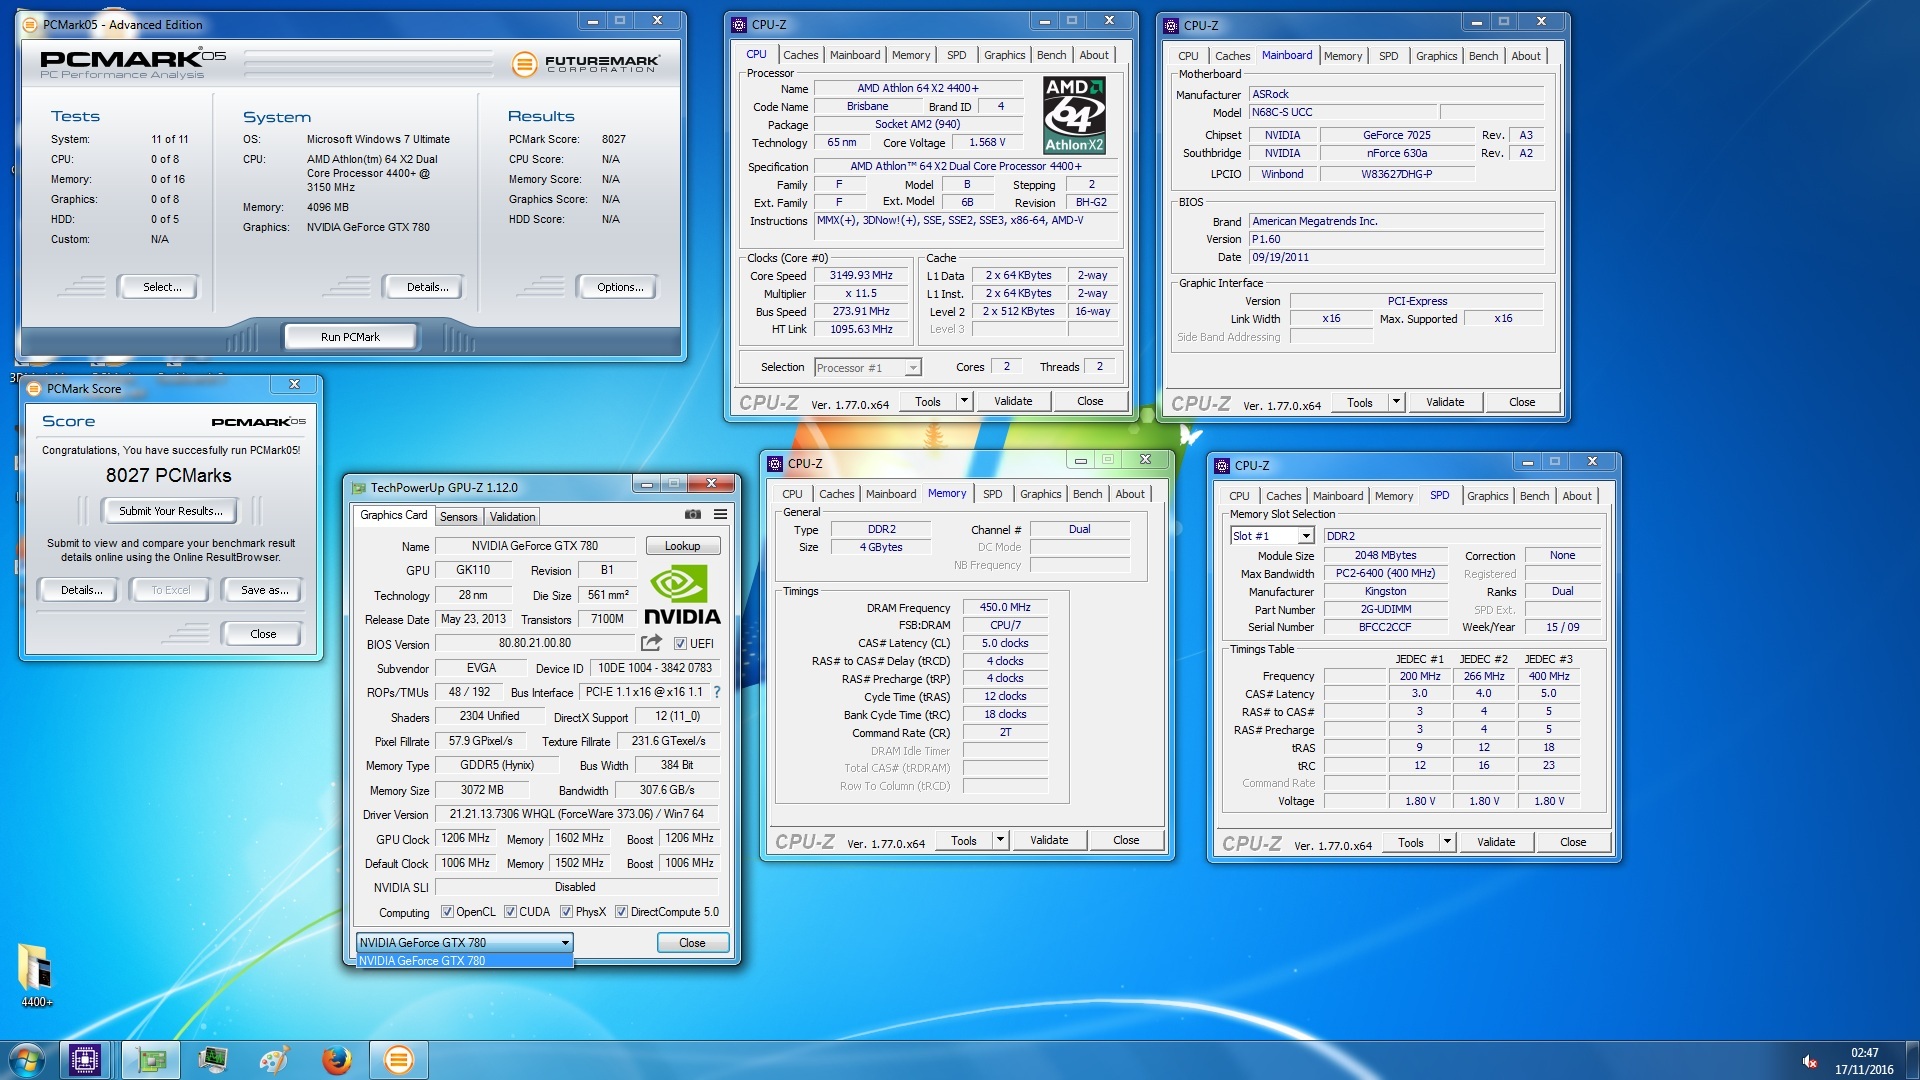This screenshot has height=1080, width=1920.
Task: Open the Paint taskbar icon
Action: coord(274,1060)
